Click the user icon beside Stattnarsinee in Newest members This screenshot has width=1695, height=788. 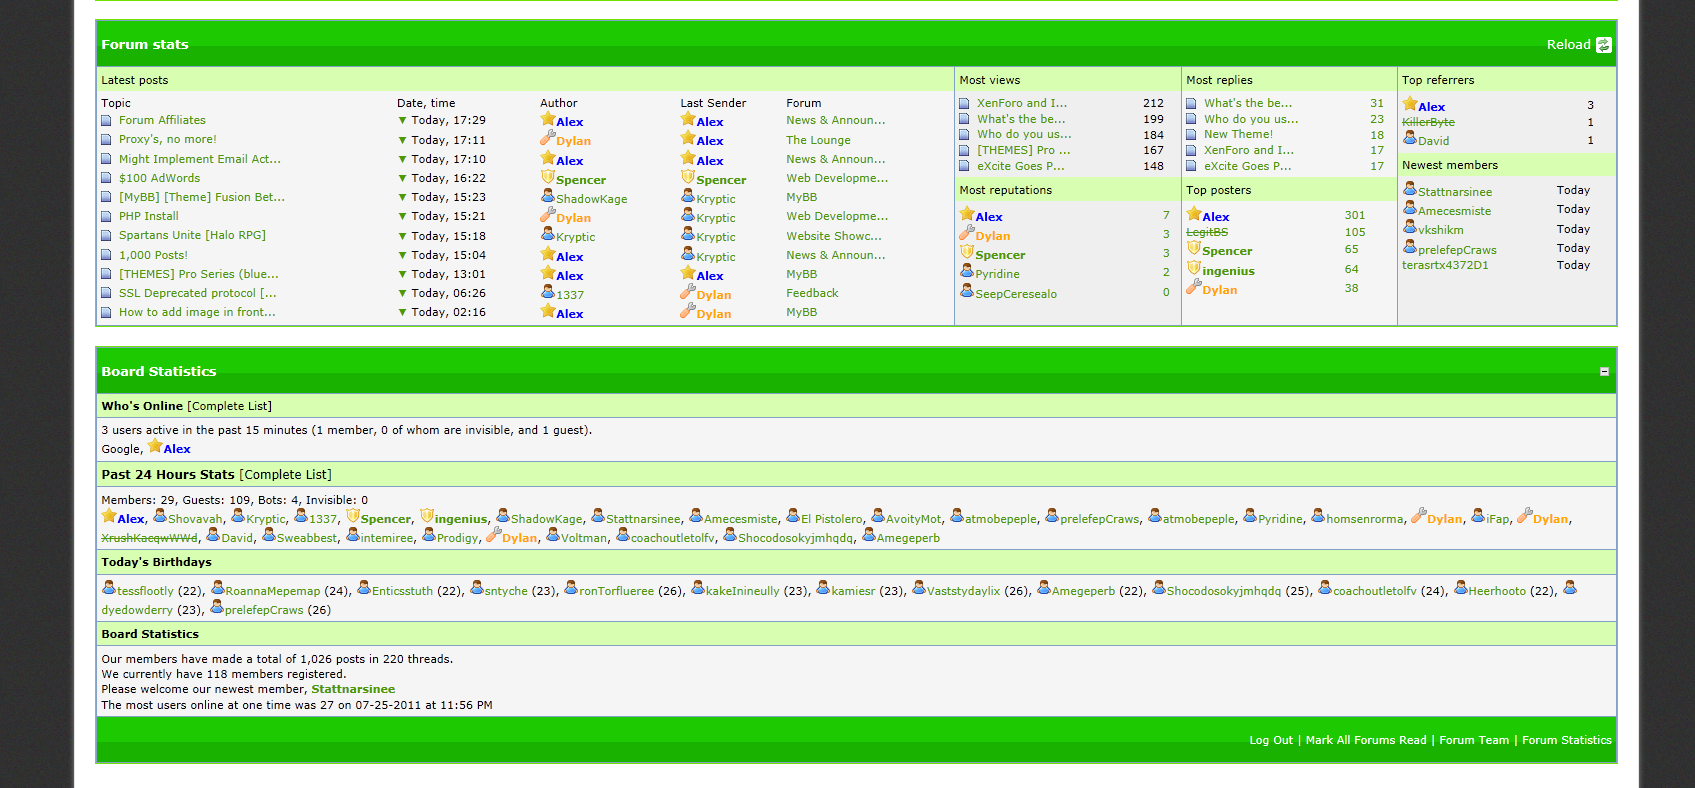coord(1409,189)
